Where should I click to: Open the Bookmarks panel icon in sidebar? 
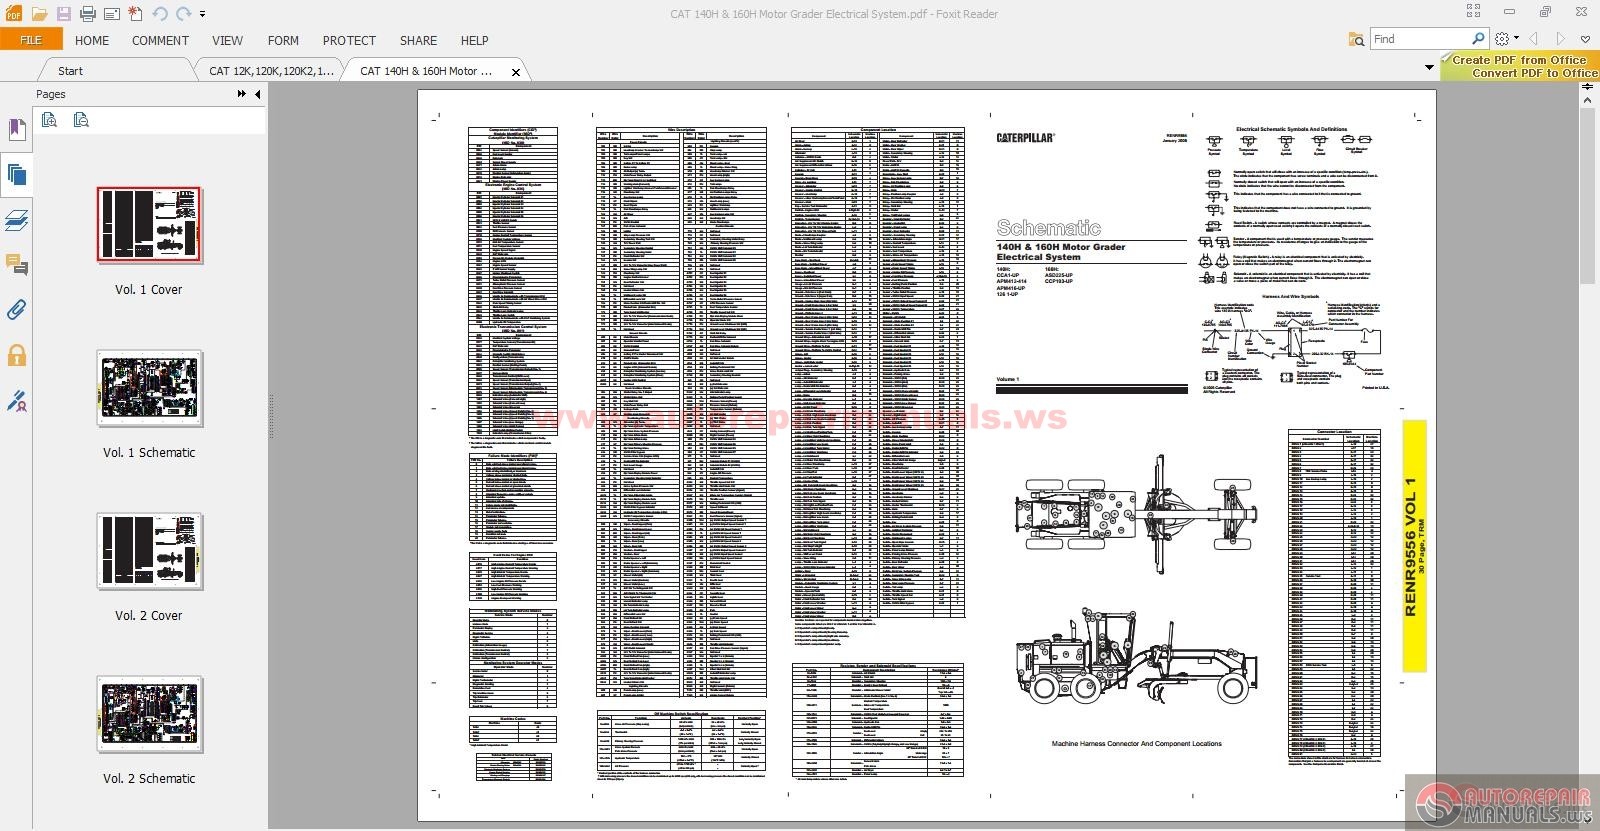pyautogui.click(x=16, y=130)
